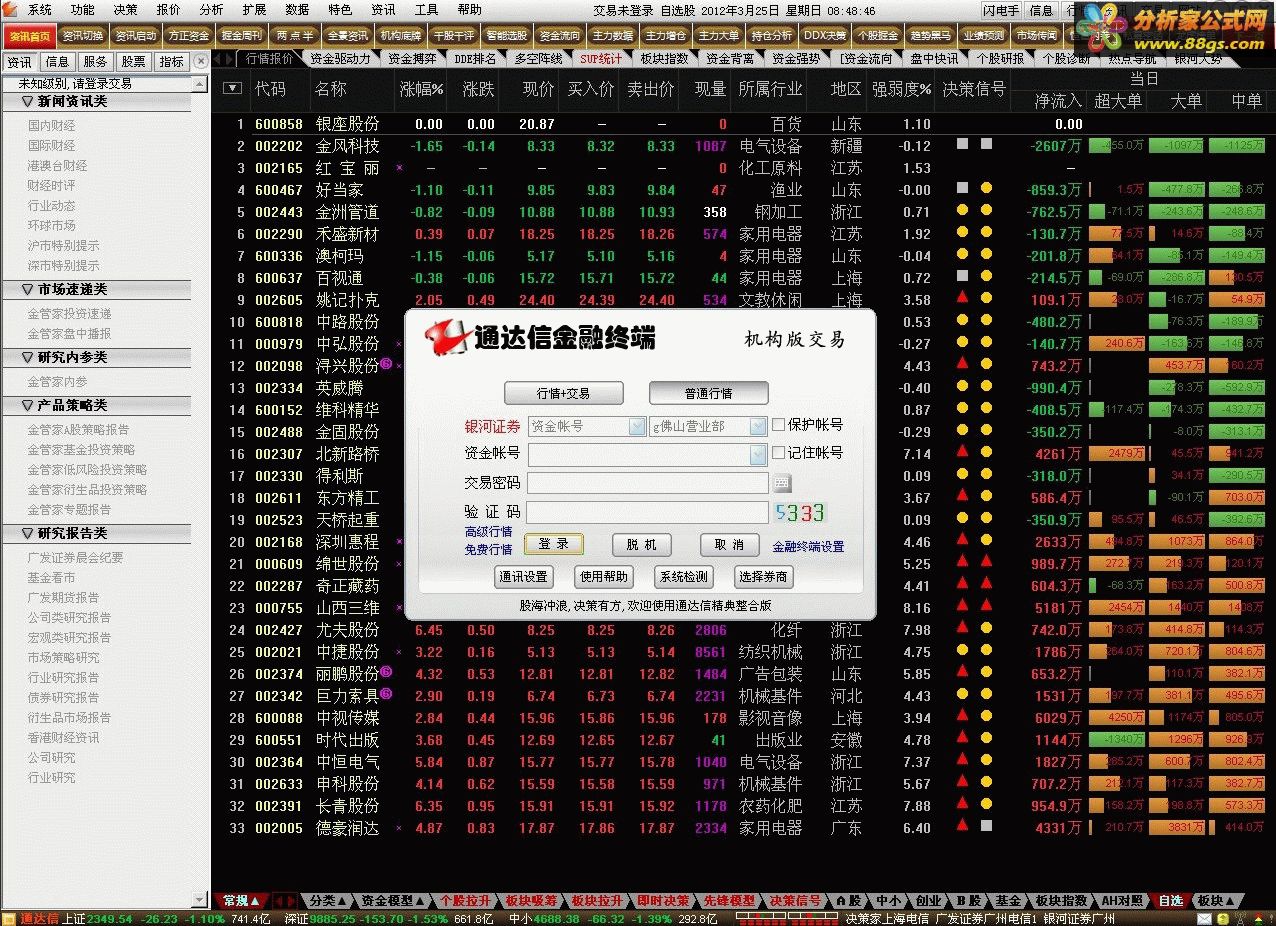
Task: Click the 系统检测 button
Action: tap(684, 576)
